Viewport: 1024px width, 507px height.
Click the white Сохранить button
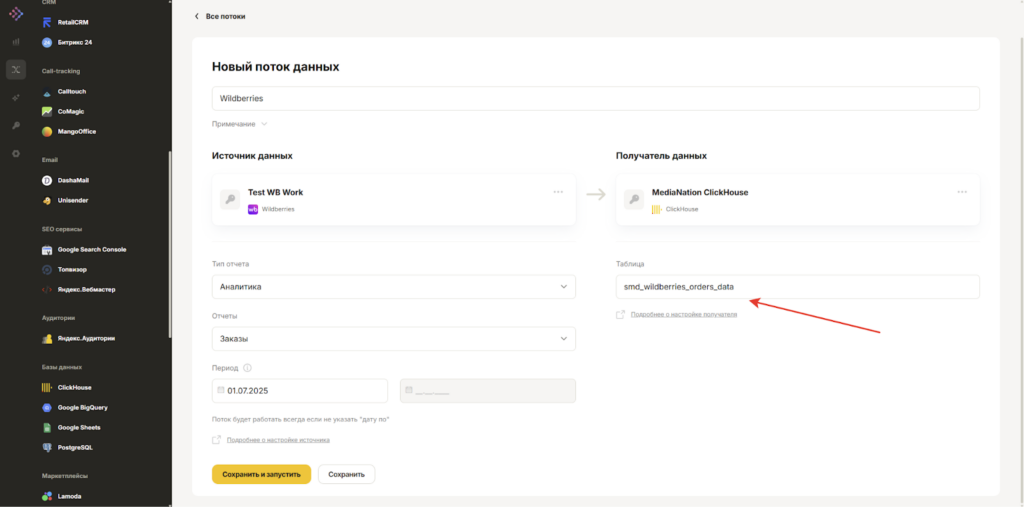(346, 474)
